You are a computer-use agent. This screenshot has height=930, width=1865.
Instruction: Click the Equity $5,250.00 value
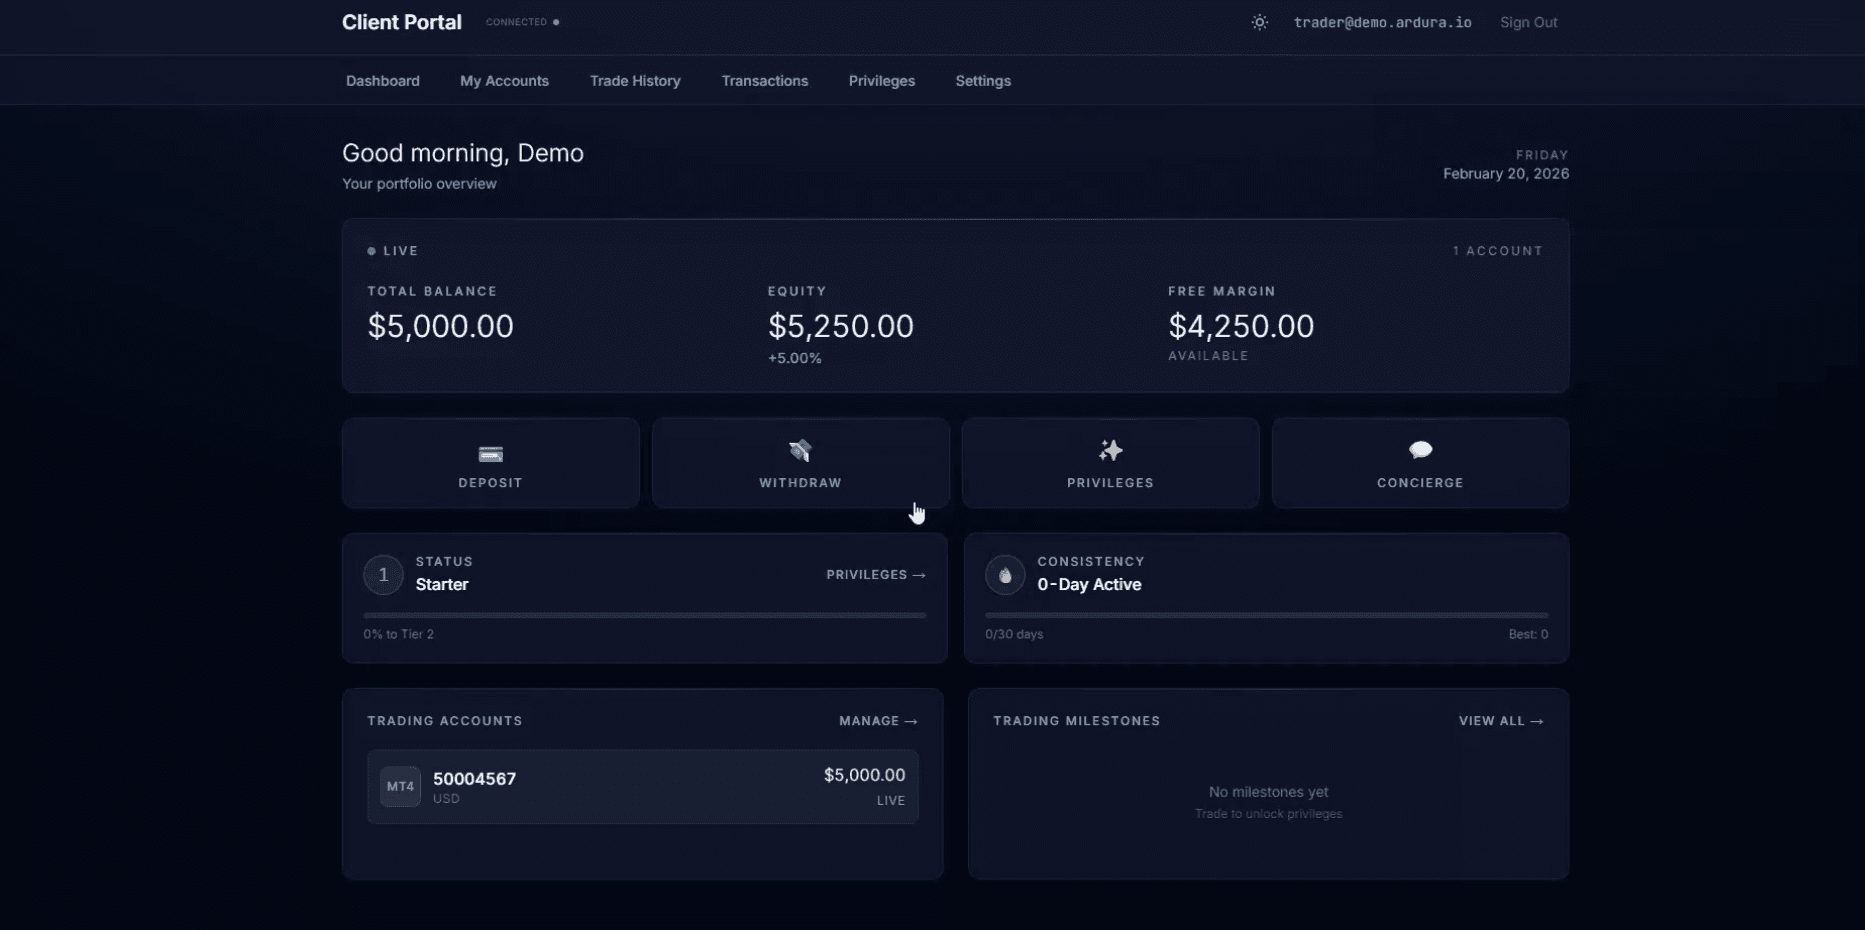click(841, 326)
